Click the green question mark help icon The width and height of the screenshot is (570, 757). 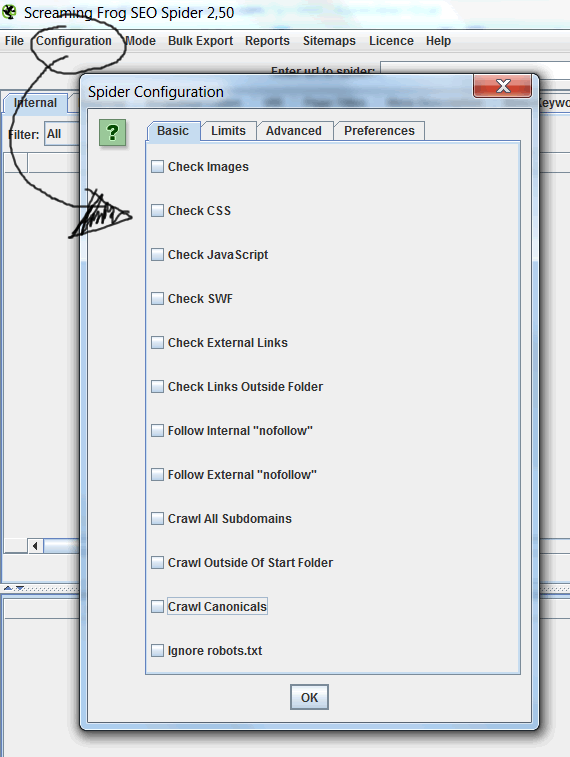click(x=112, y=132)
